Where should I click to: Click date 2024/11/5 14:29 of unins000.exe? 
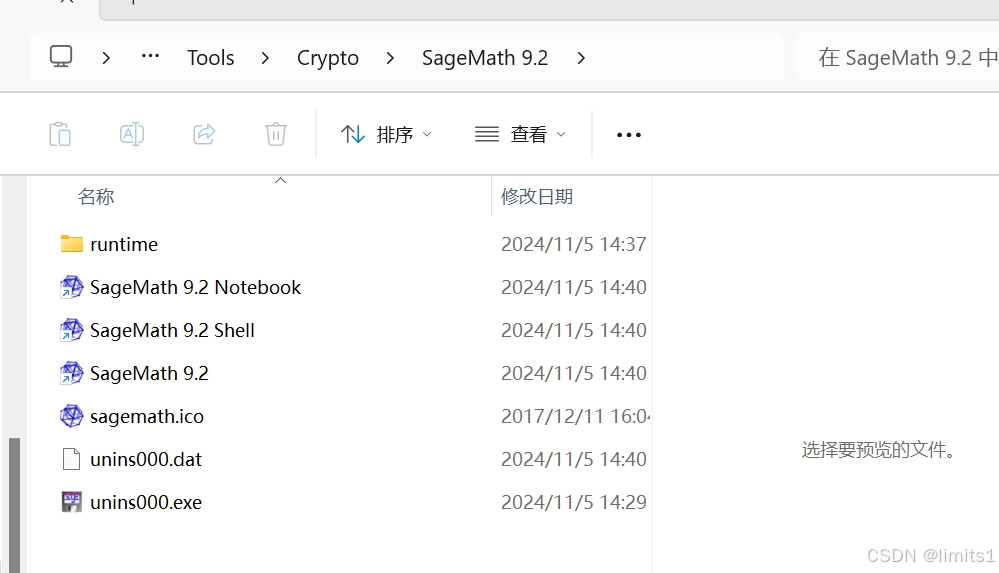point(573,502)
